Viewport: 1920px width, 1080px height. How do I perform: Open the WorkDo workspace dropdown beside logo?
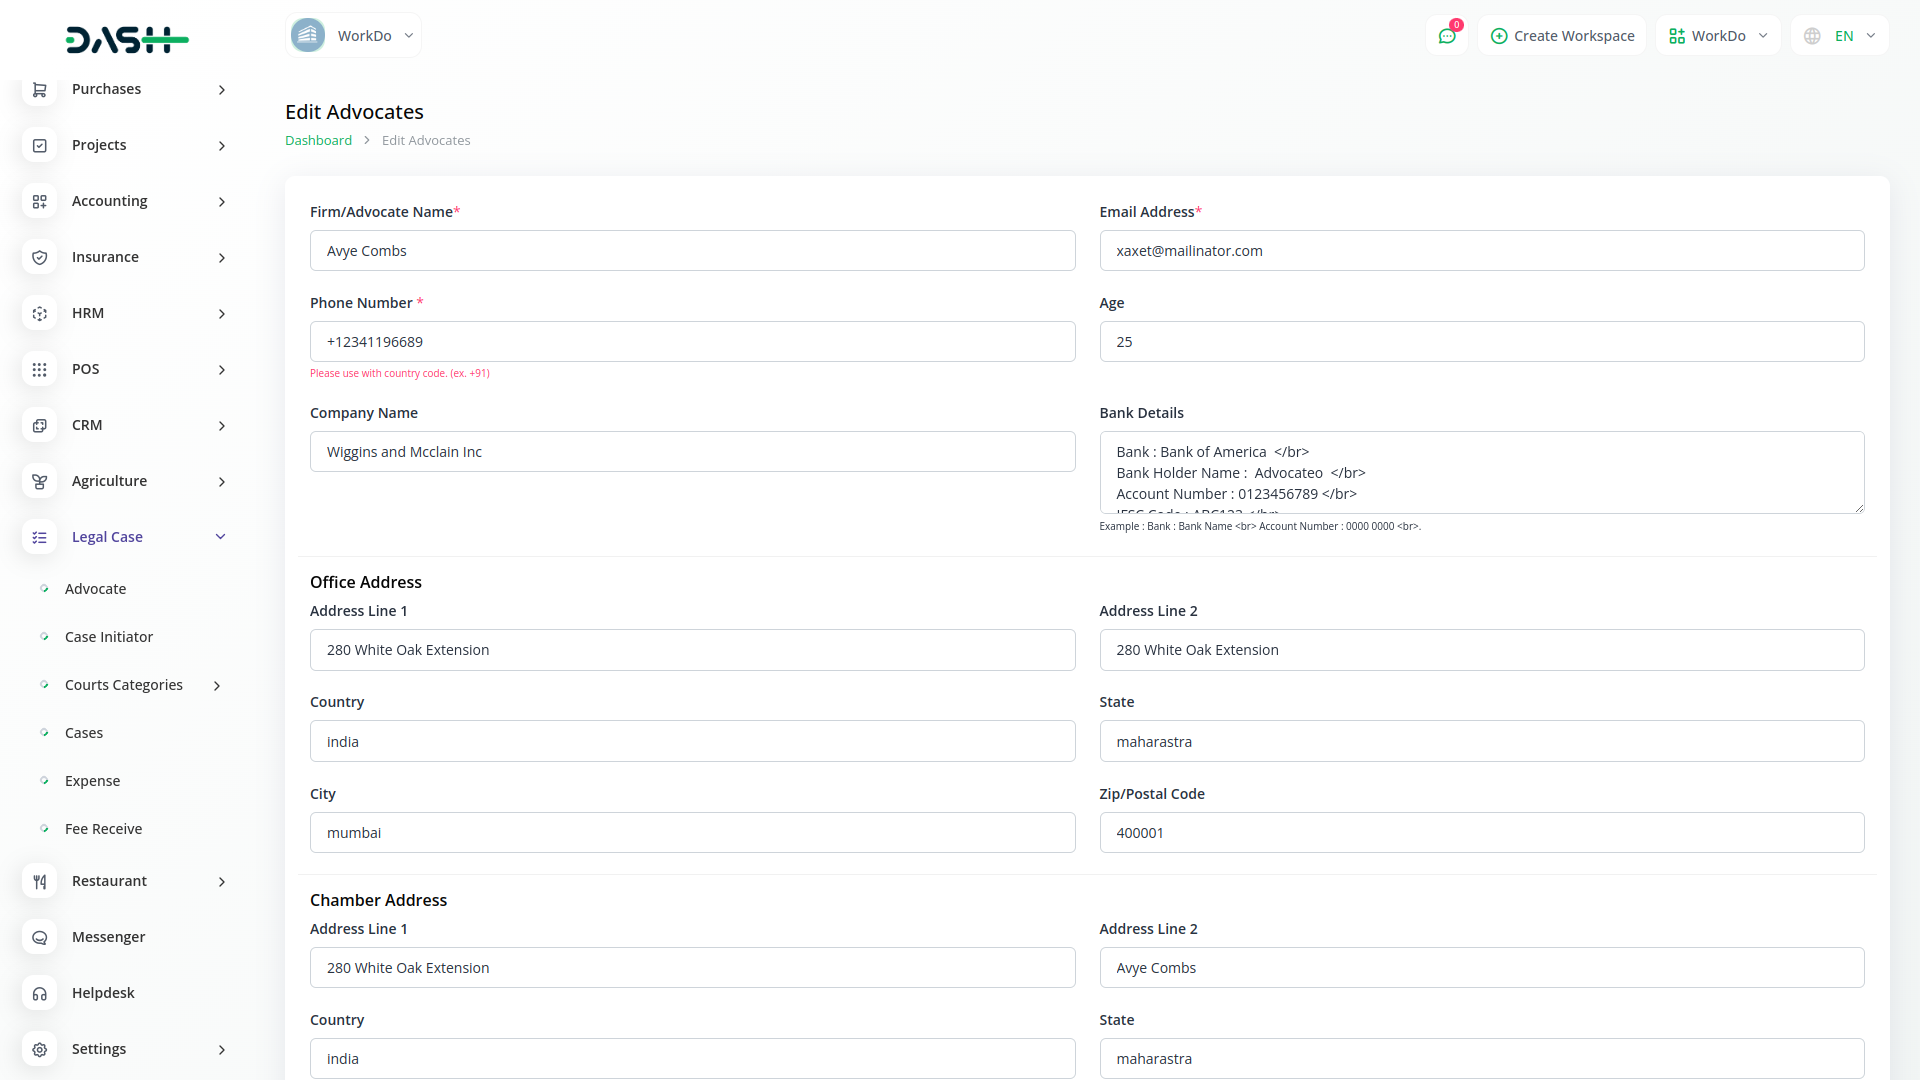pos(353,36)
